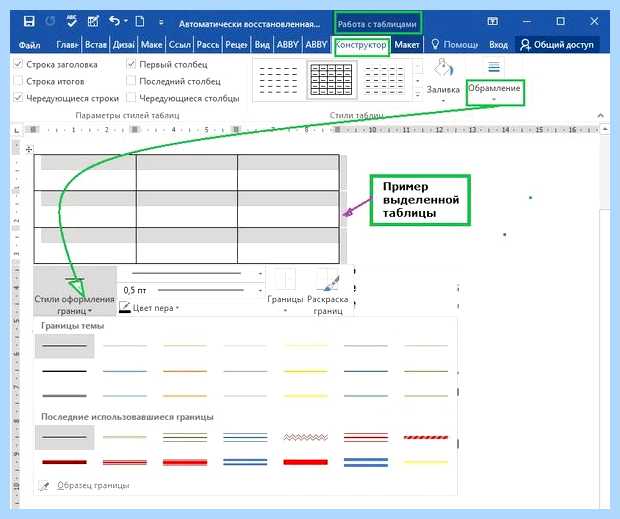Select the solid bright red thick border
620x519 pixels.
(305, 462)
